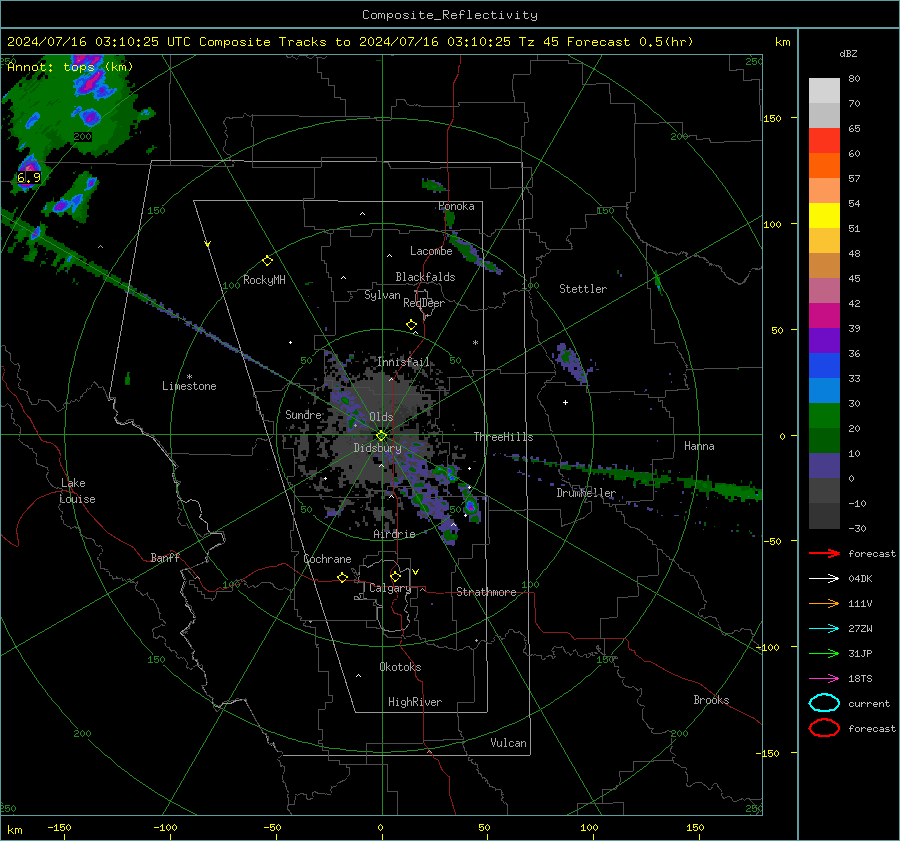The height and width of the screenshot is (841, 900).
Task: Click the Limestone label
Action: [x=189, y=386]
